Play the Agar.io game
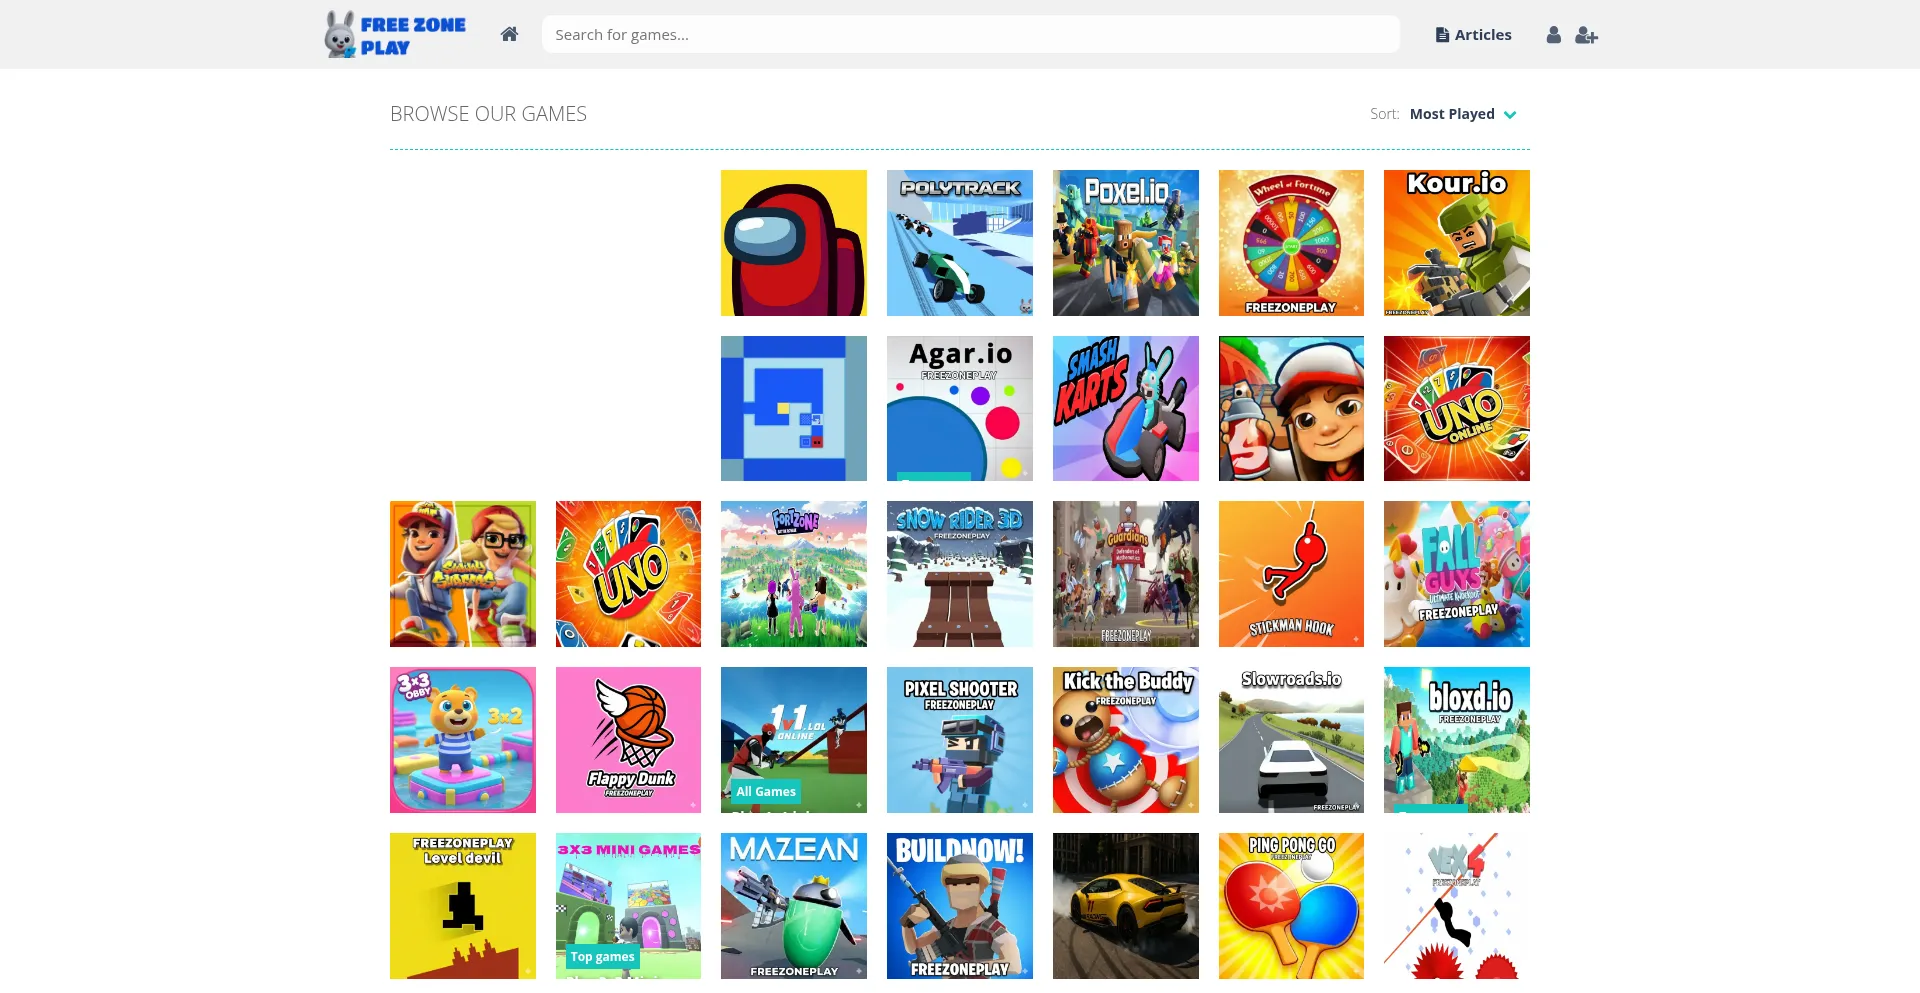This screenshot has width=1920, height=993. (960, 409)
